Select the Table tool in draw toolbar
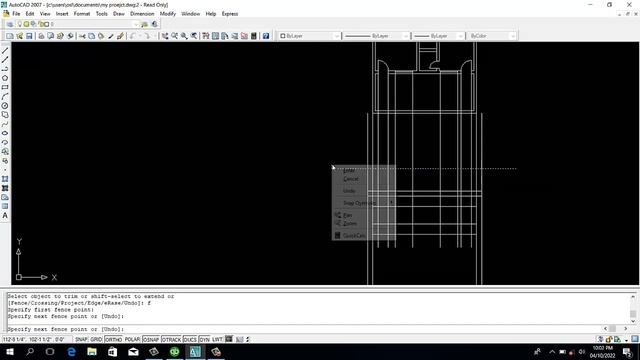 coord(5,206)
